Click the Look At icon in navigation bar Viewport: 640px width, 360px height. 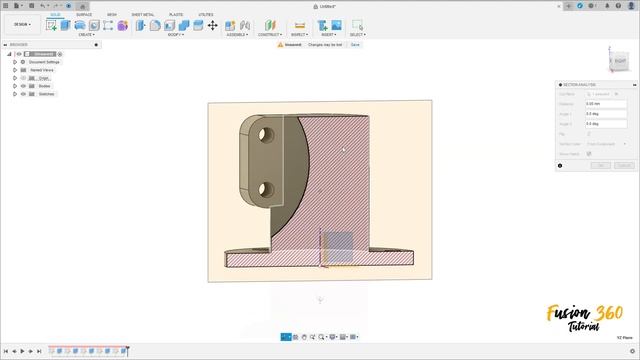[296, 337]
